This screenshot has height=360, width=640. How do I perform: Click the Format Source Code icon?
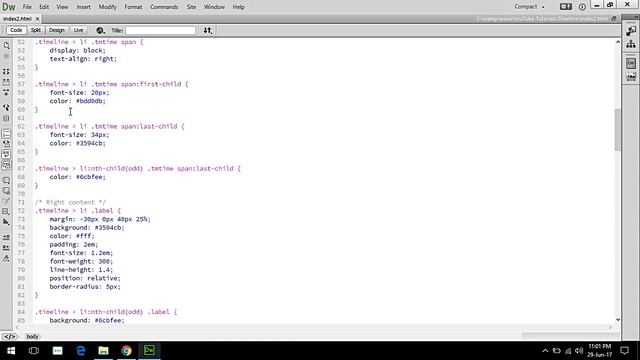point(6,258)
